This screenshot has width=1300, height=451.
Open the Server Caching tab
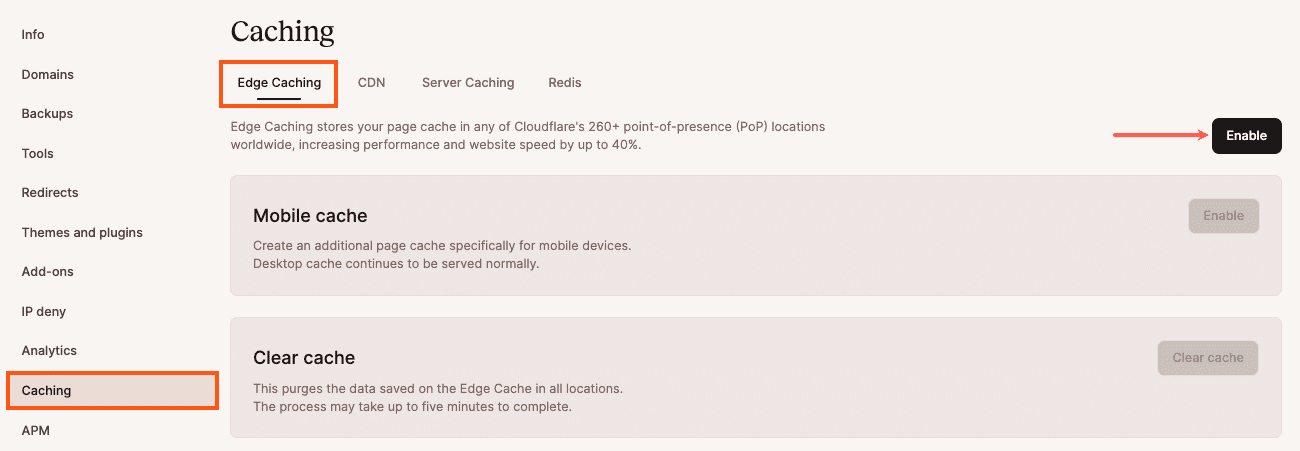468,83
